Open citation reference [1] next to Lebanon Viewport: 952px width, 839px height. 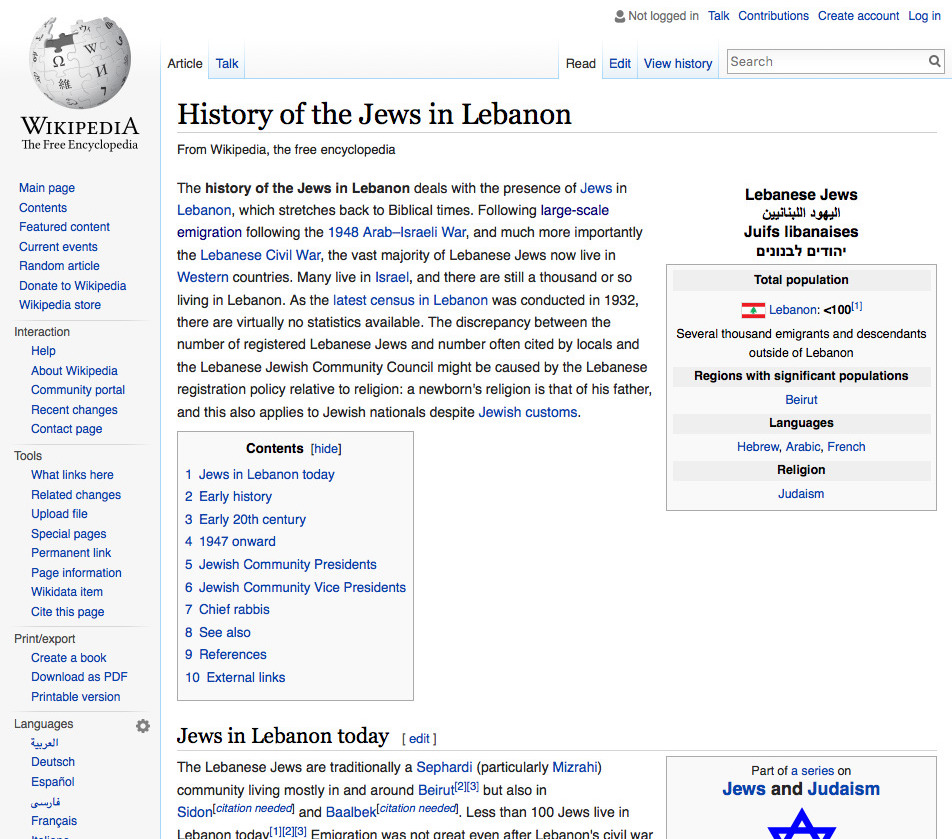pyautogui.click(x=856, y=306)
